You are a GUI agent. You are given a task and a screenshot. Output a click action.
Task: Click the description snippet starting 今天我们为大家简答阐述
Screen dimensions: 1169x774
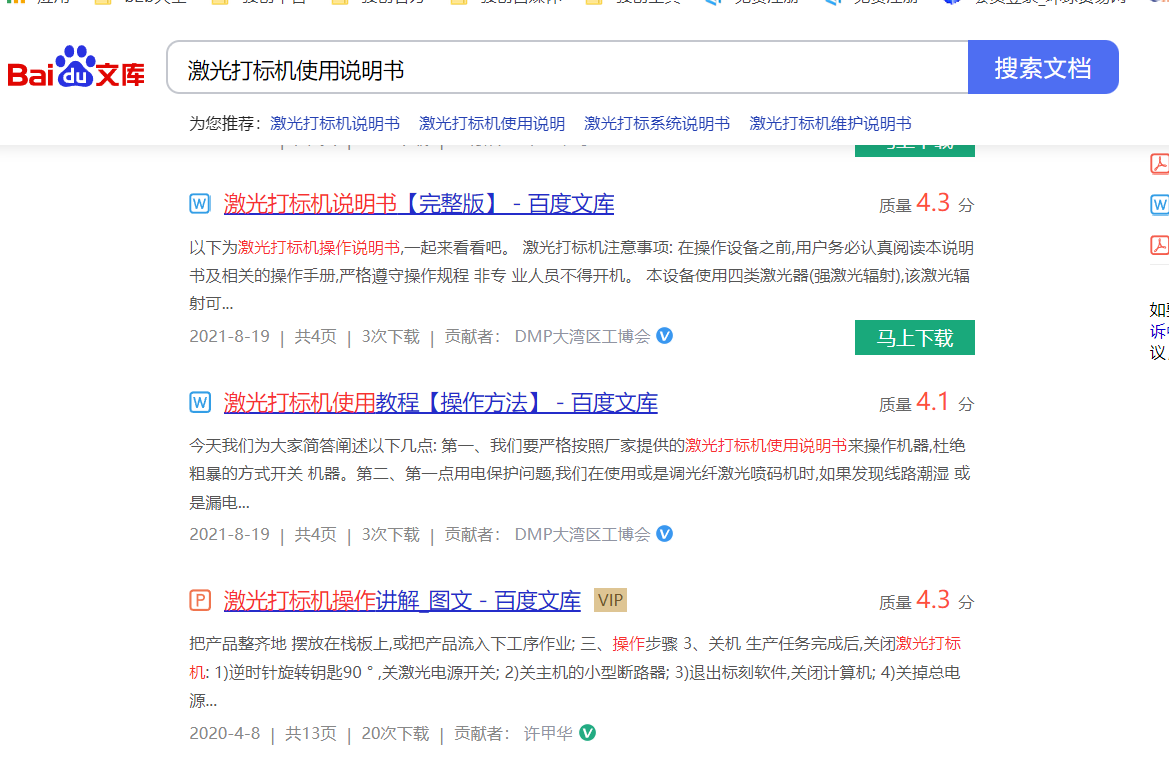coord(580,473)
